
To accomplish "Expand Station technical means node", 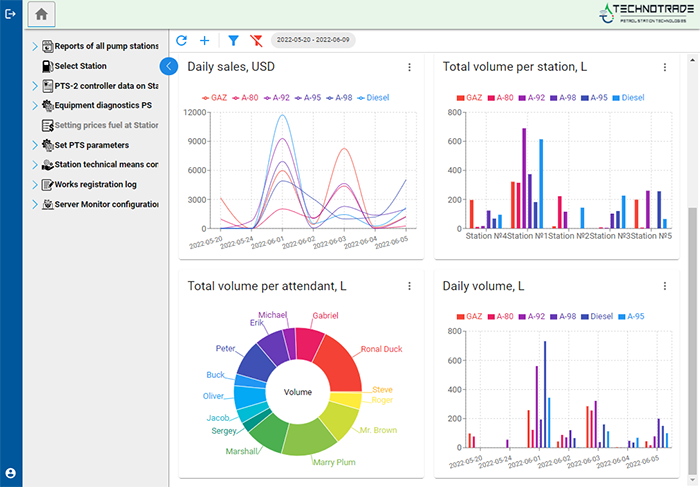I will pyautogui.click(x=35, y=165).
